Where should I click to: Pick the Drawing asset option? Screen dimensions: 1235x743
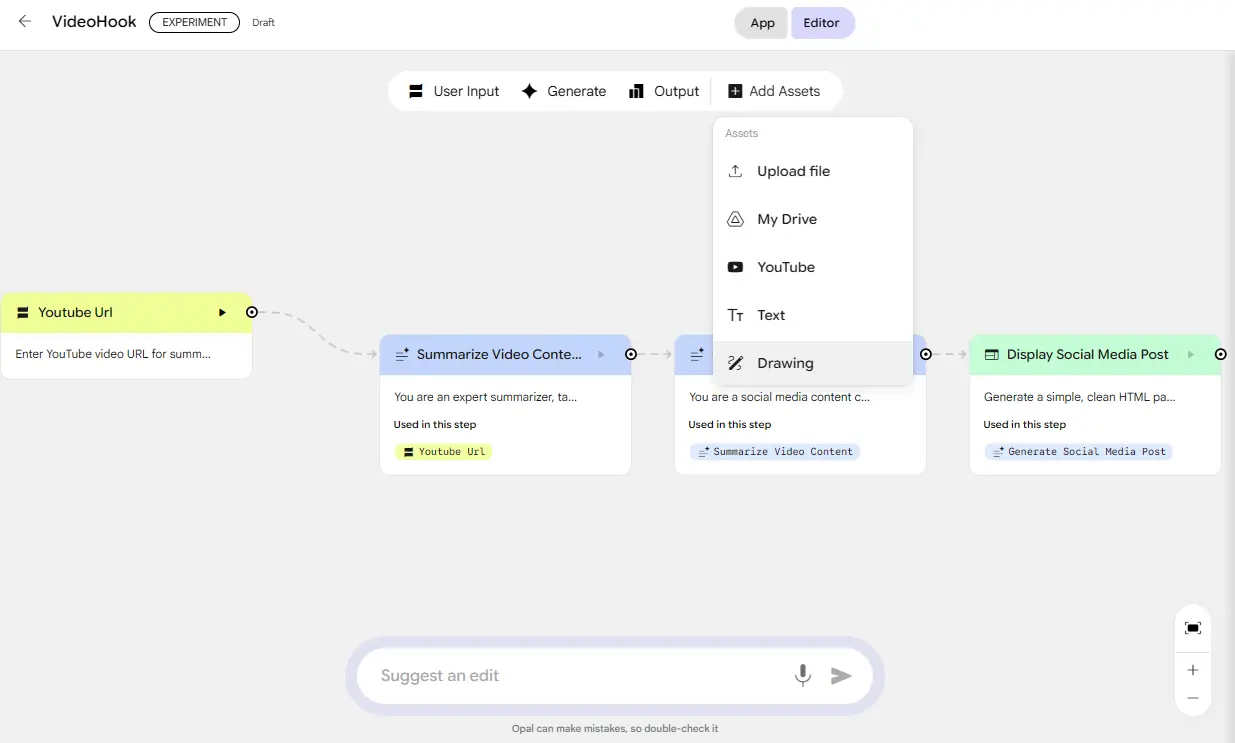785,363
